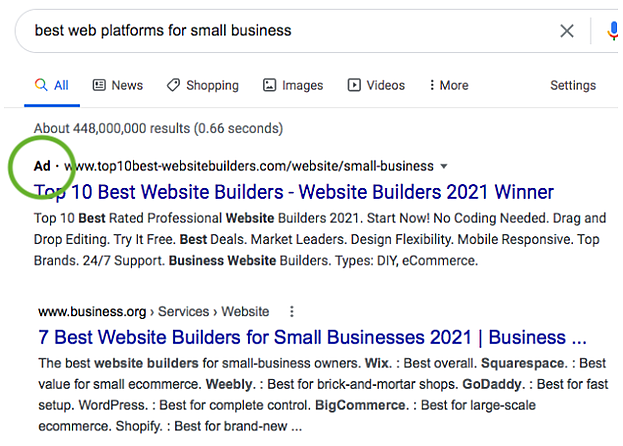
Task: Open Images results via the picture icon
Action: click(269, 85)
